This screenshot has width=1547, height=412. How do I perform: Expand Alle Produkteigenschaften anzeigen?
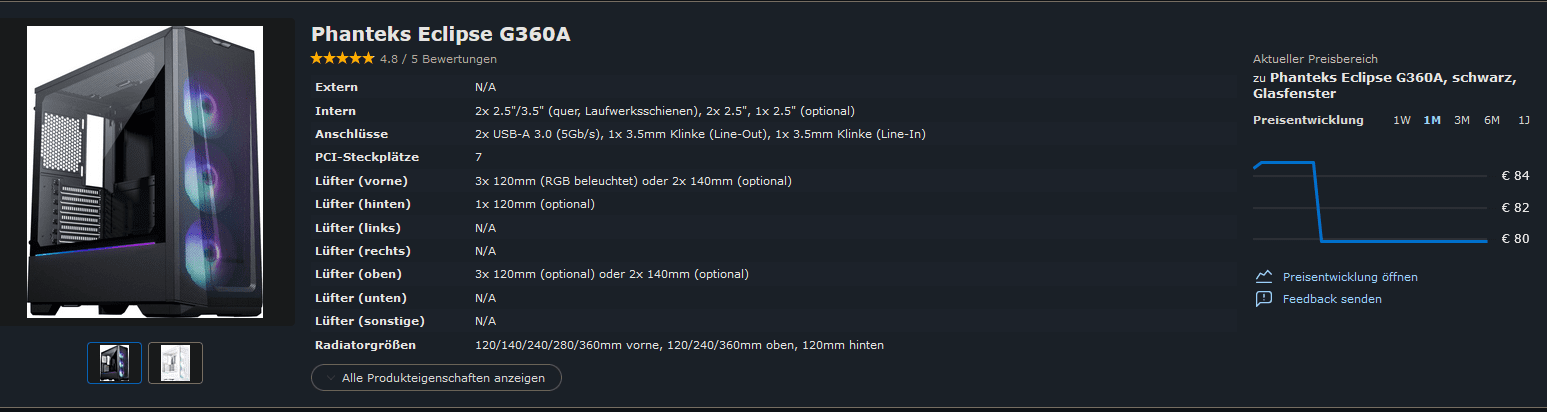442,378
